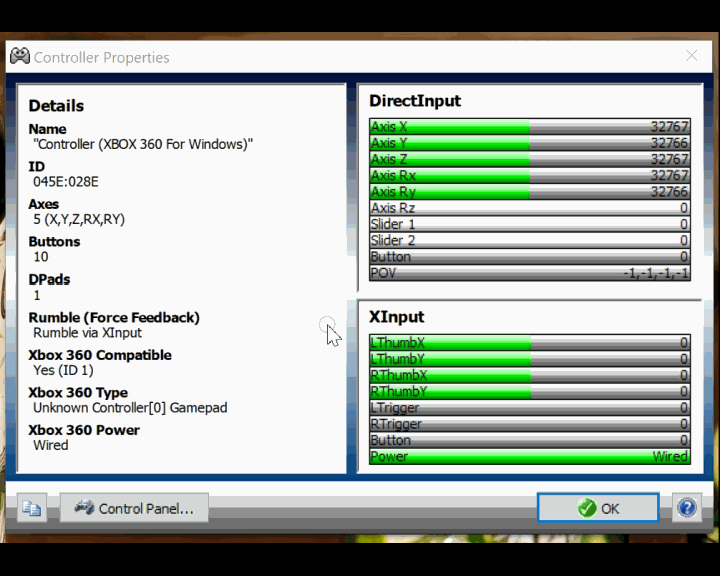Image resolution: width=720 pixels, height=576 pixels.
Task: Open help with the question mark icon
Action: point(687,508)
